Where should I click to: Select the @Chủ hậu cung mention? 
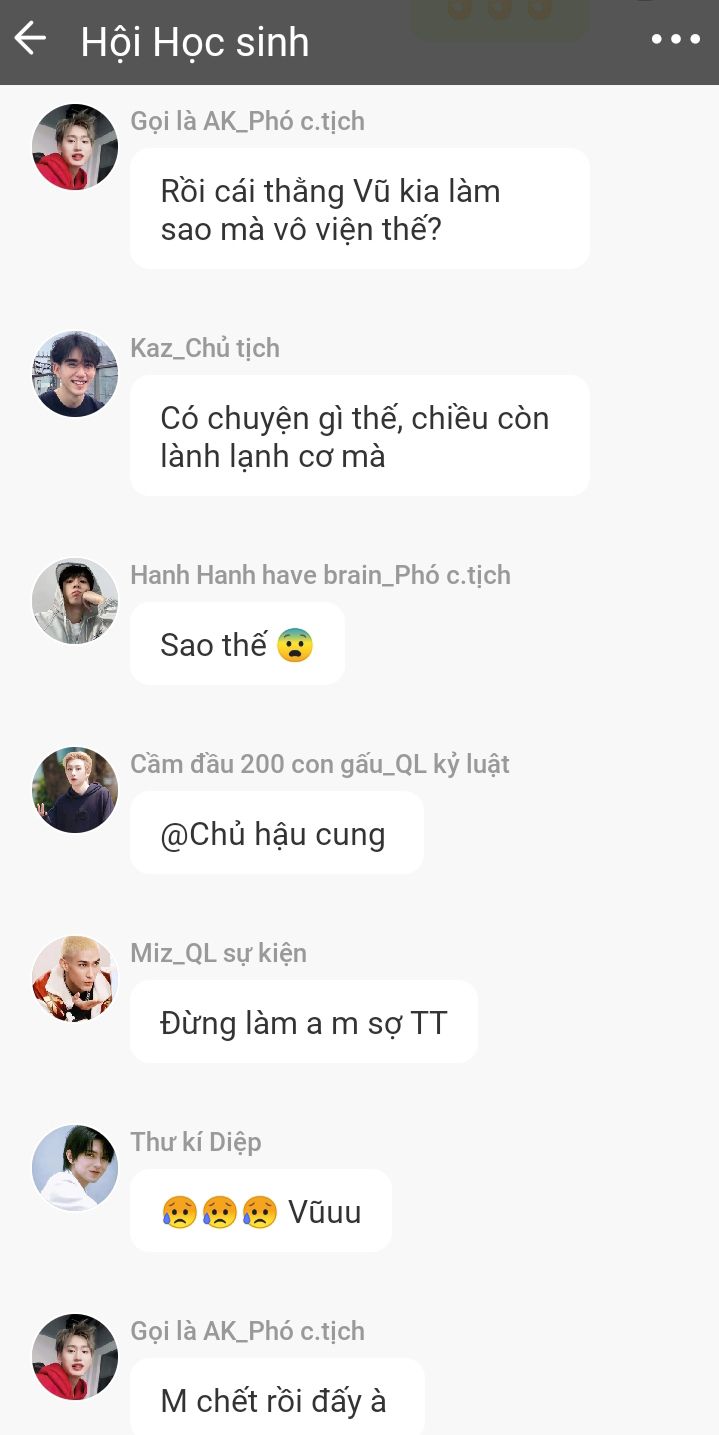(x=273, y=834)
